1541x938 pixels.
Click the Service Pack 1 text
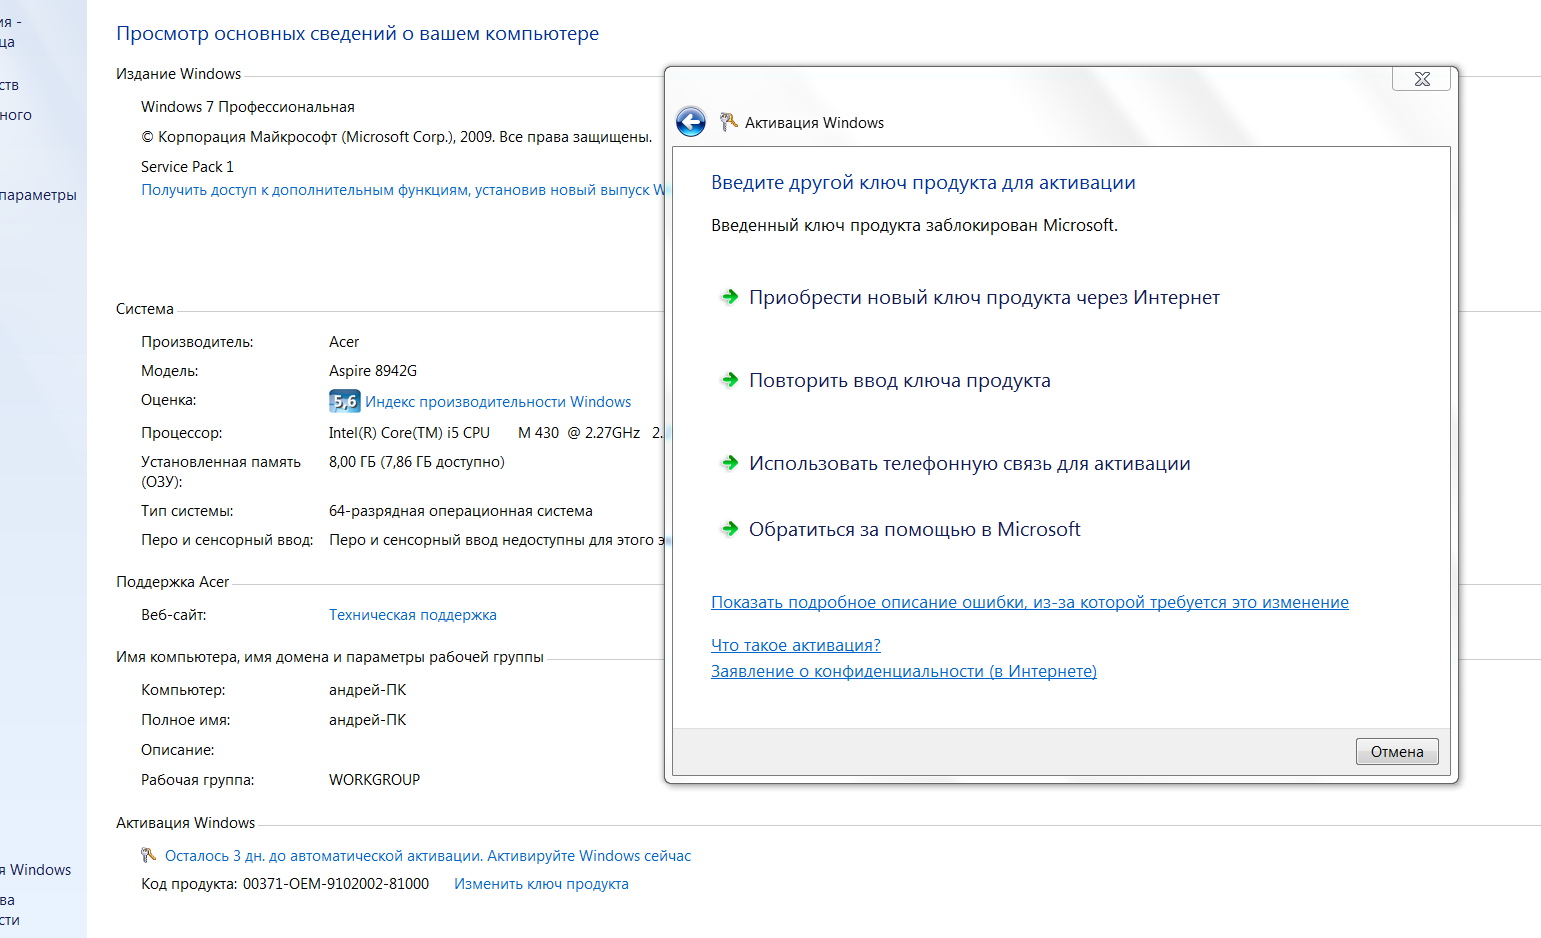pos(187,167)
